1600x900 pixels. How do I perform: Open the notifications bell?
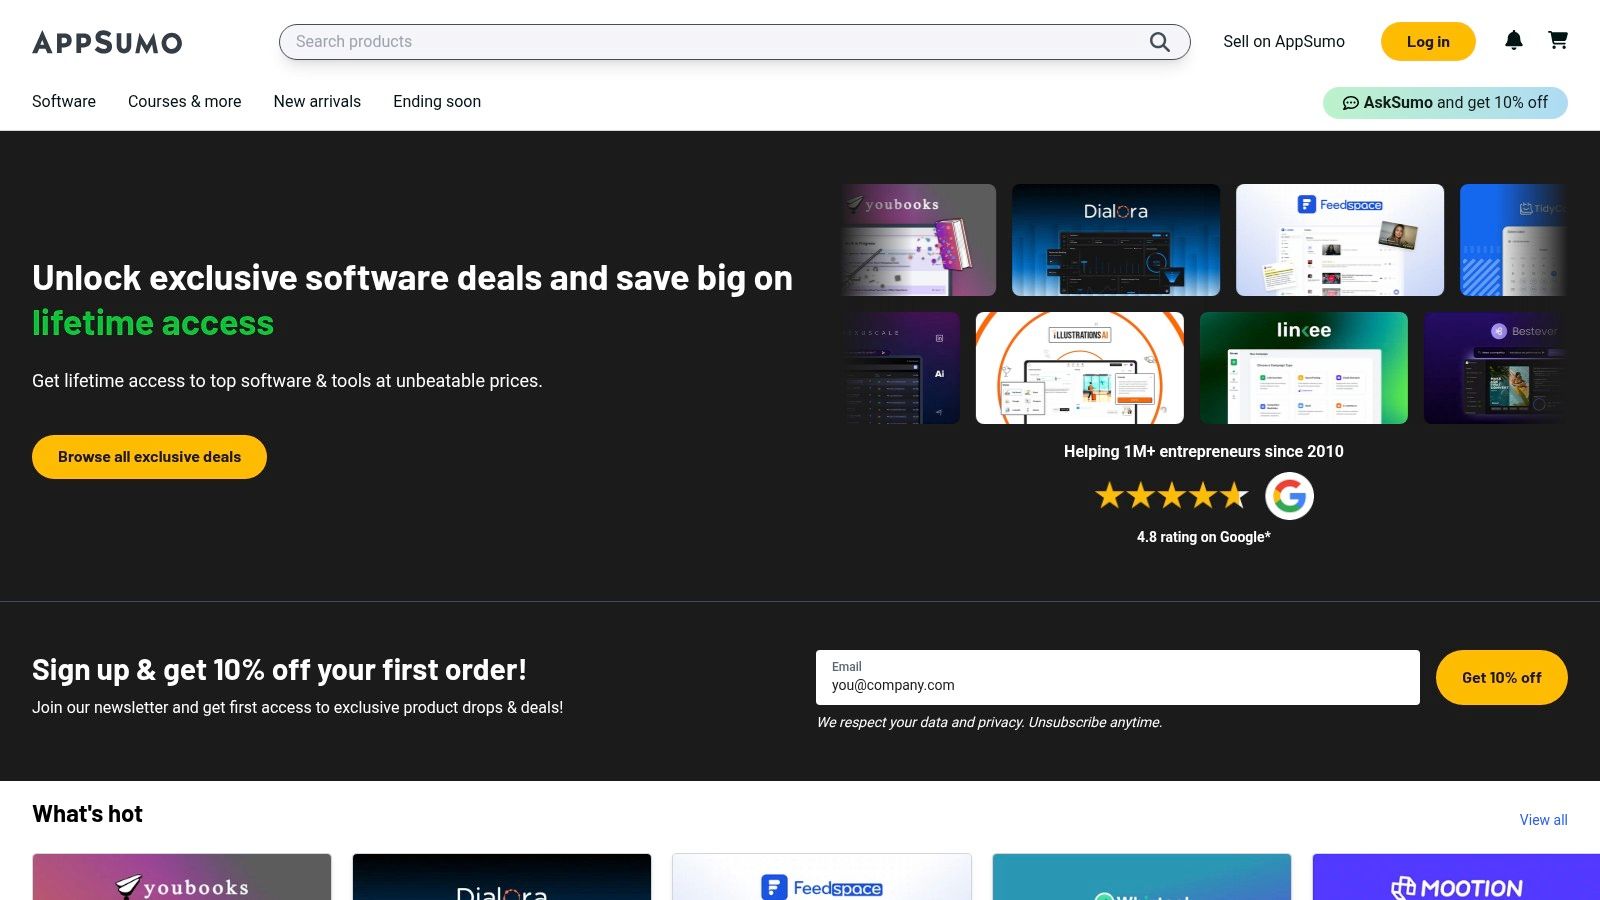pos(1514,40)
